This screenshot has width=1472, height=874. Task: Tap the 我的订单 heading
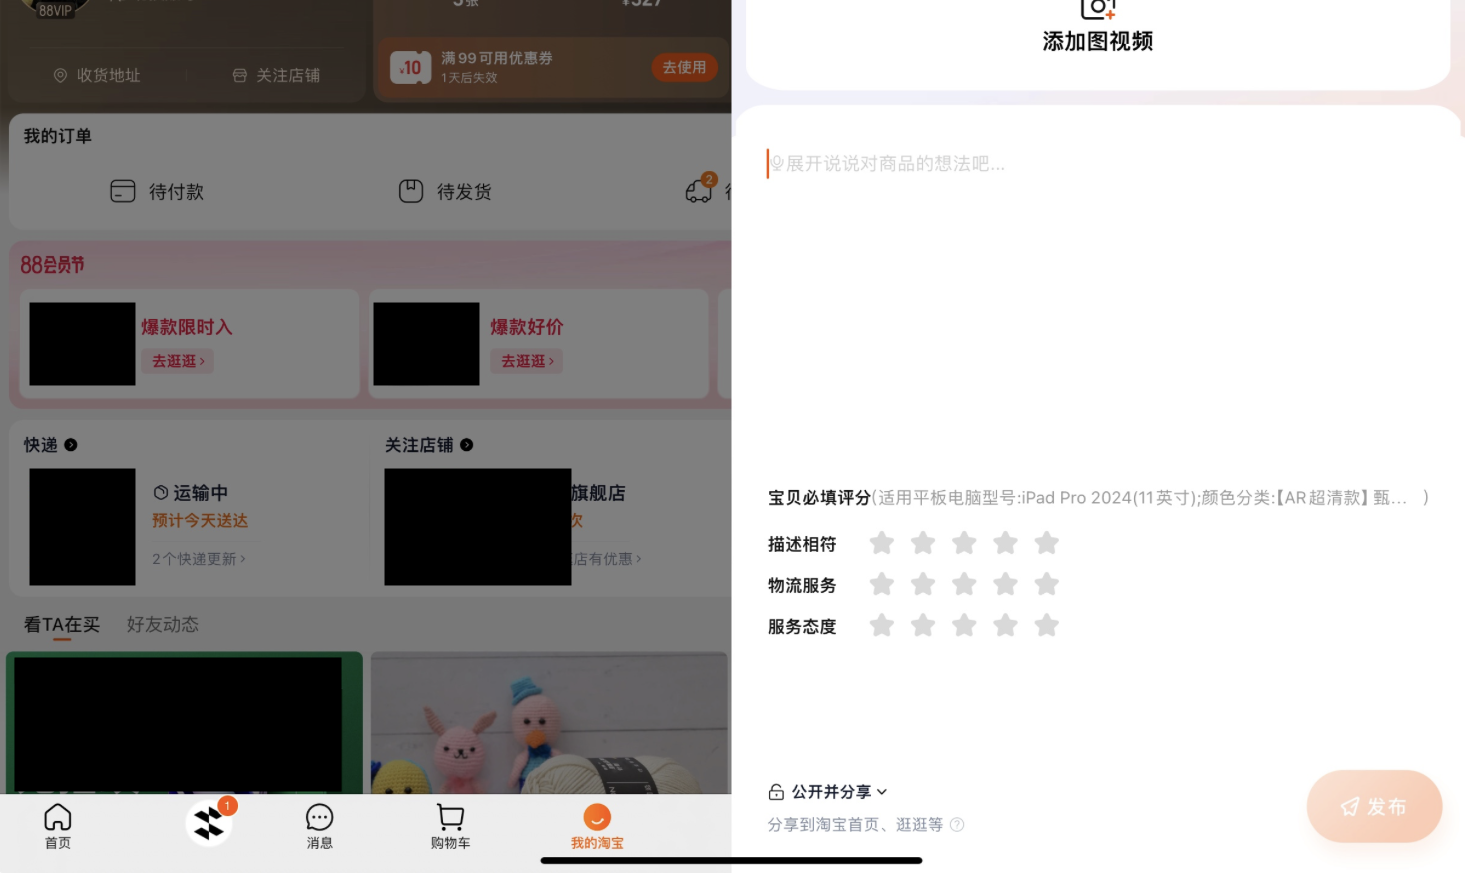click(58, 136)
